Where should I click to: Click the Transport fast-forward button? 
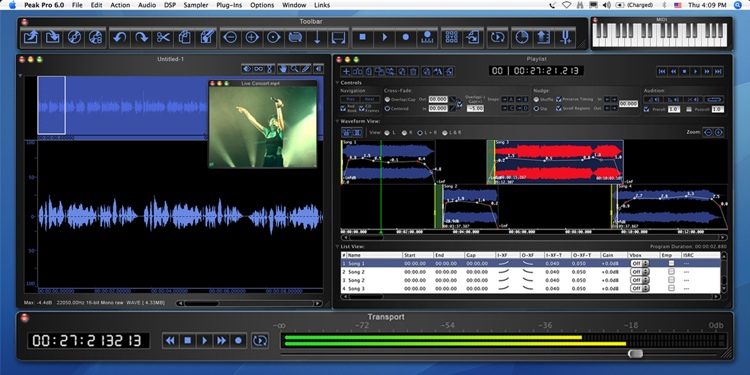(221, 341)
